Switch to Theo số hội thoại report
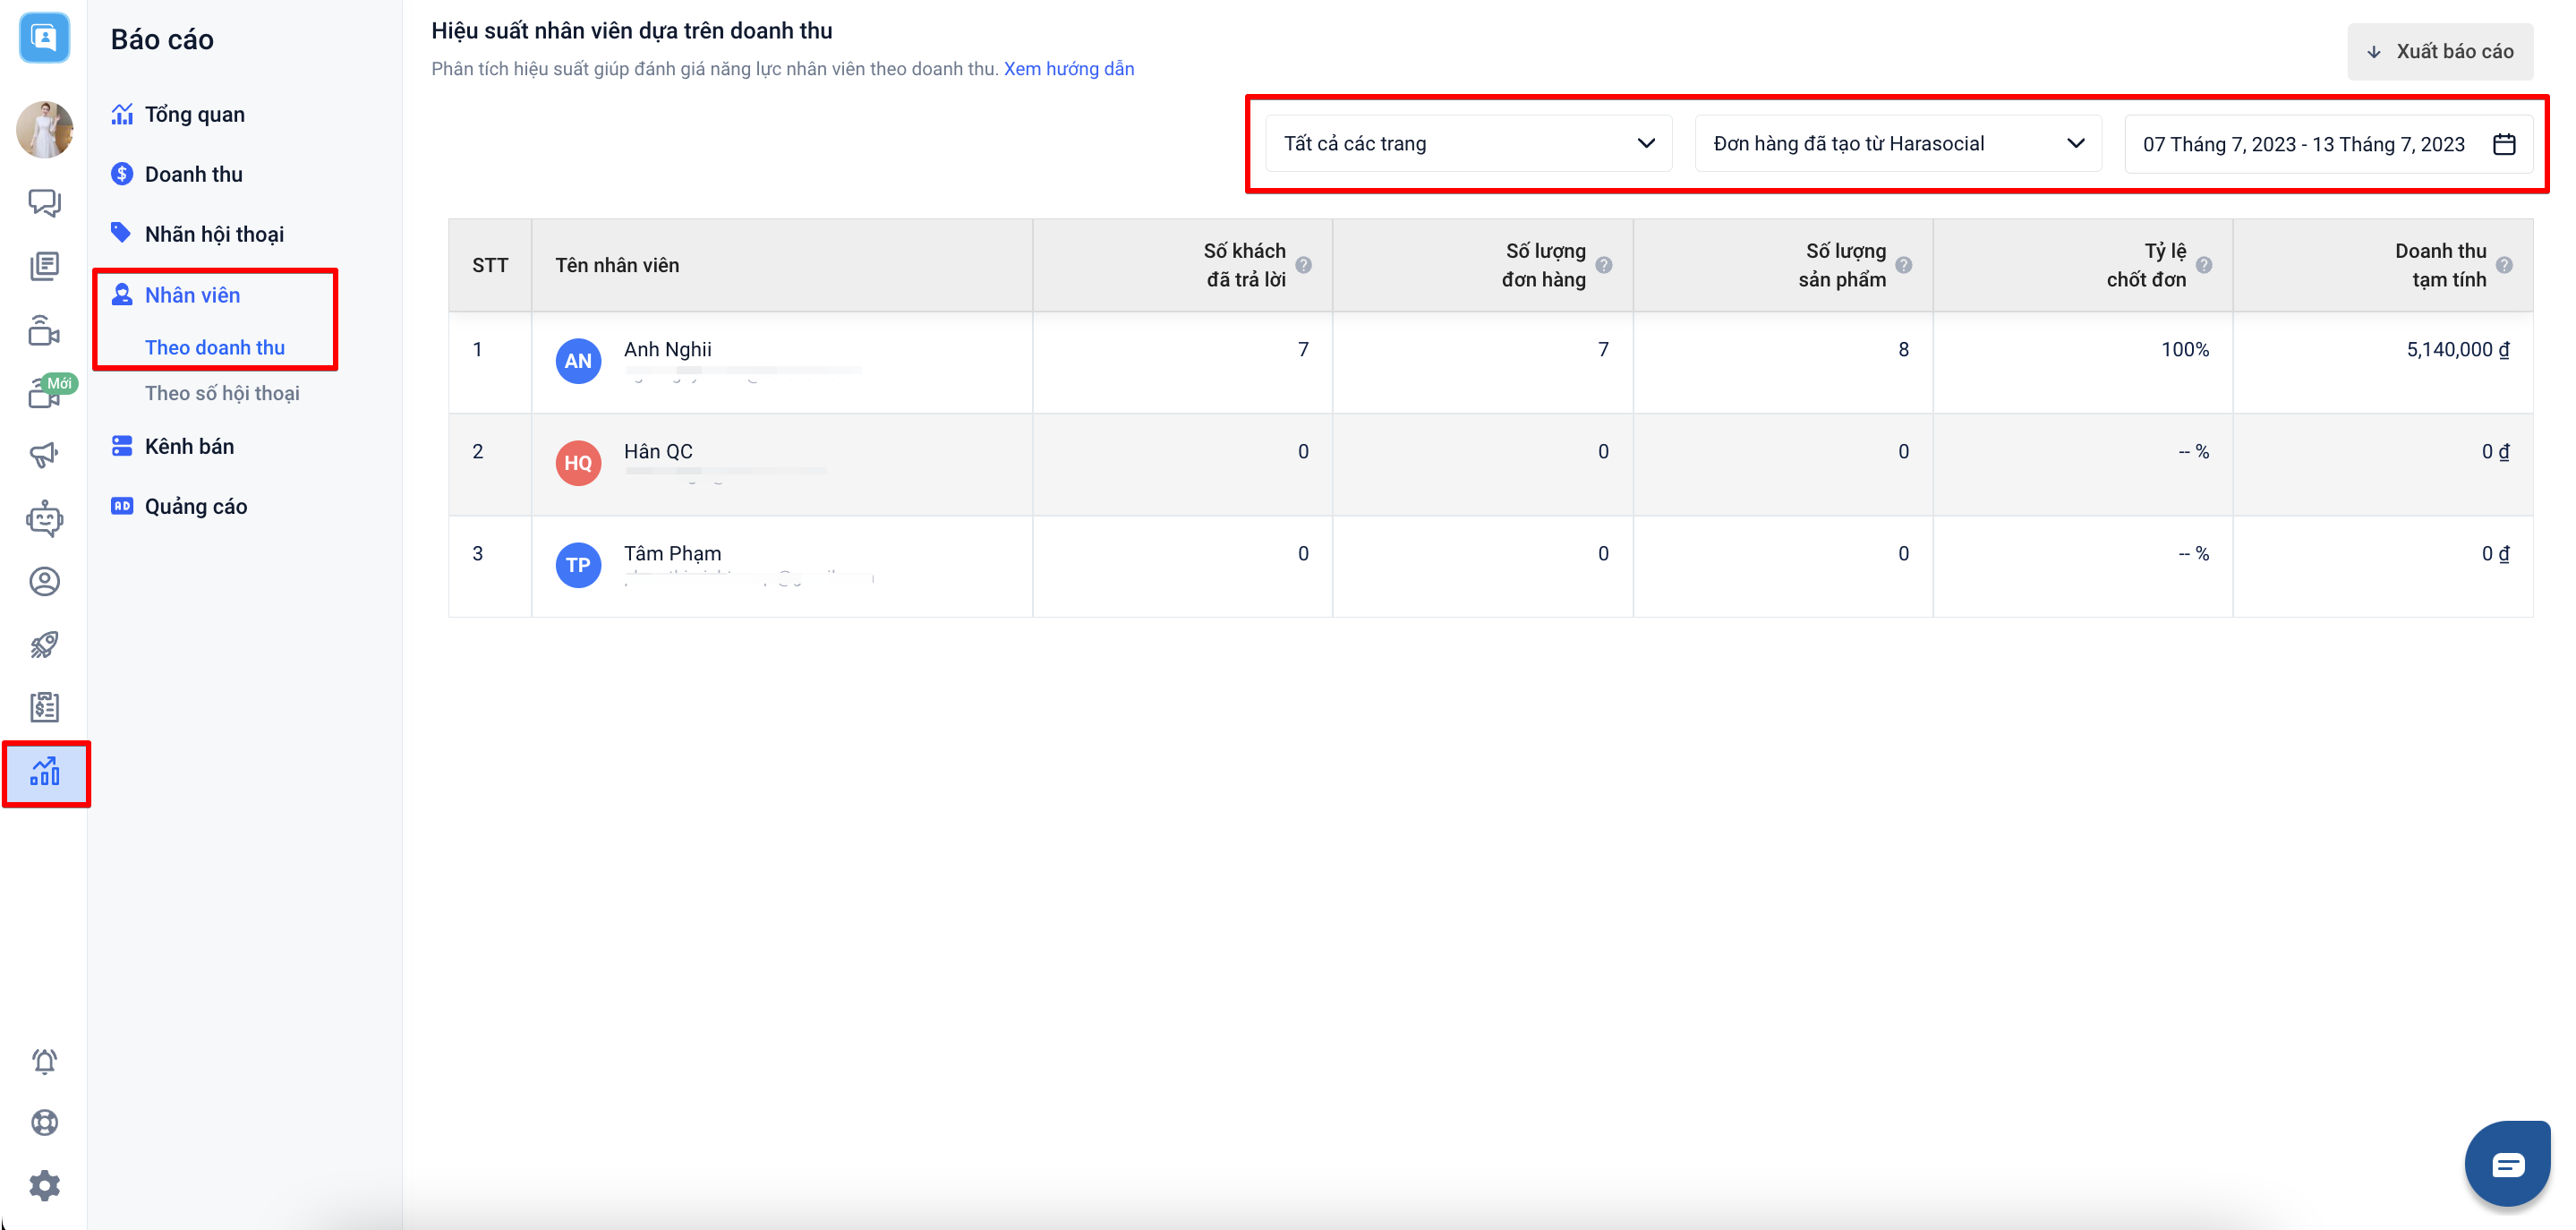This screenshot has height=1230, width=2576. click(222, 393)
